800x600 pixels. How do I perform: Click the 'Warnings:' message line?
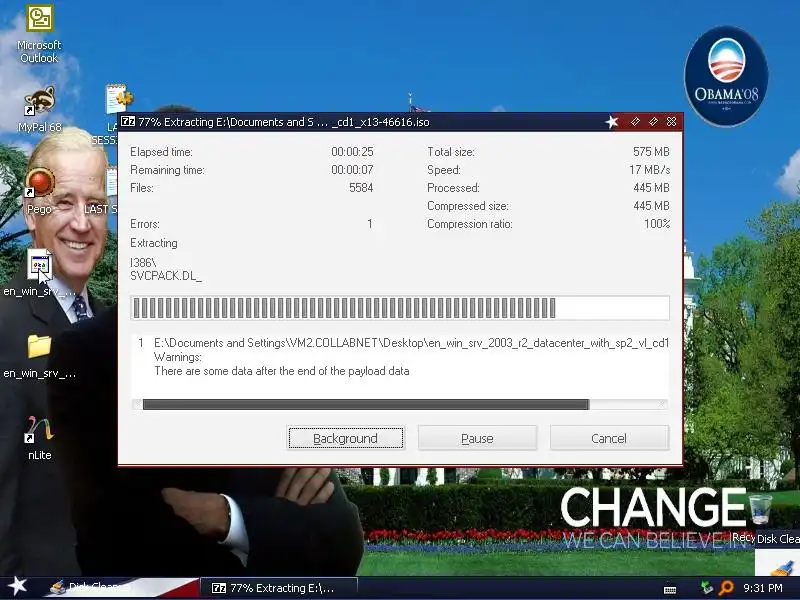point(178,357)
